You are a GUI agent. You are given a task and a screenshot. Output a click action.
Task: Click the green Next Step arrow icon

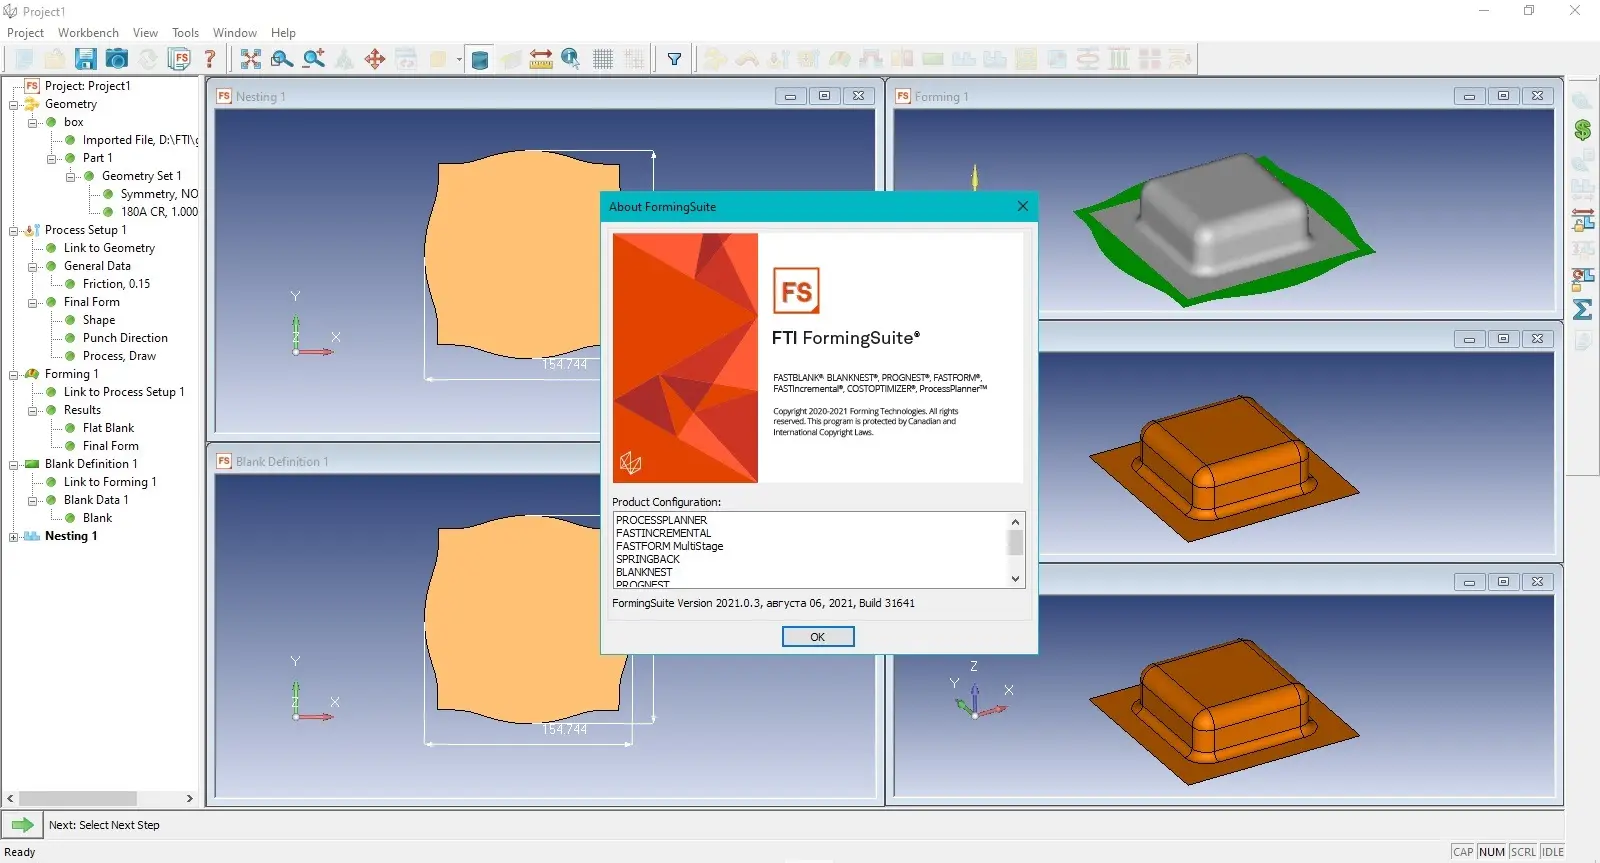coord(22,825)
